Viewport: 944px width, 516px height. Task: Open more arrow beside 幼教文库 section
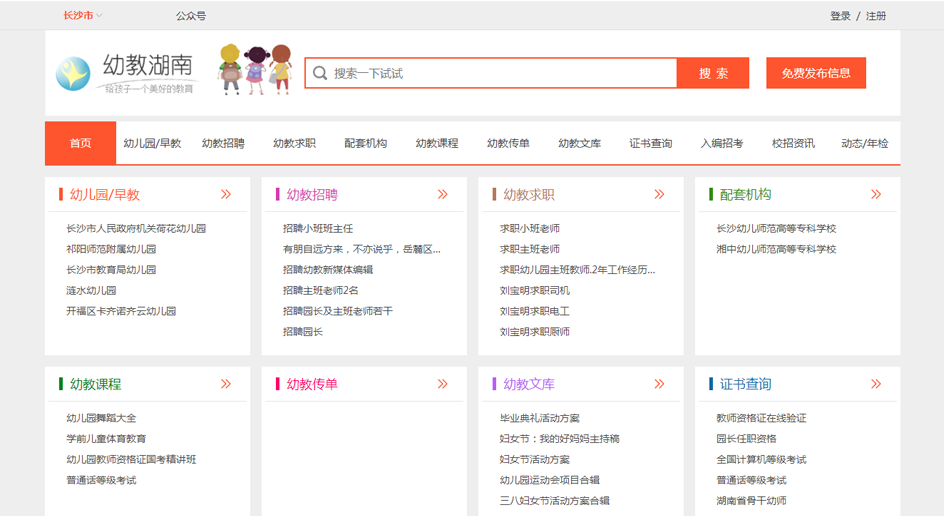pyautogui.click(x=659, y=384)
